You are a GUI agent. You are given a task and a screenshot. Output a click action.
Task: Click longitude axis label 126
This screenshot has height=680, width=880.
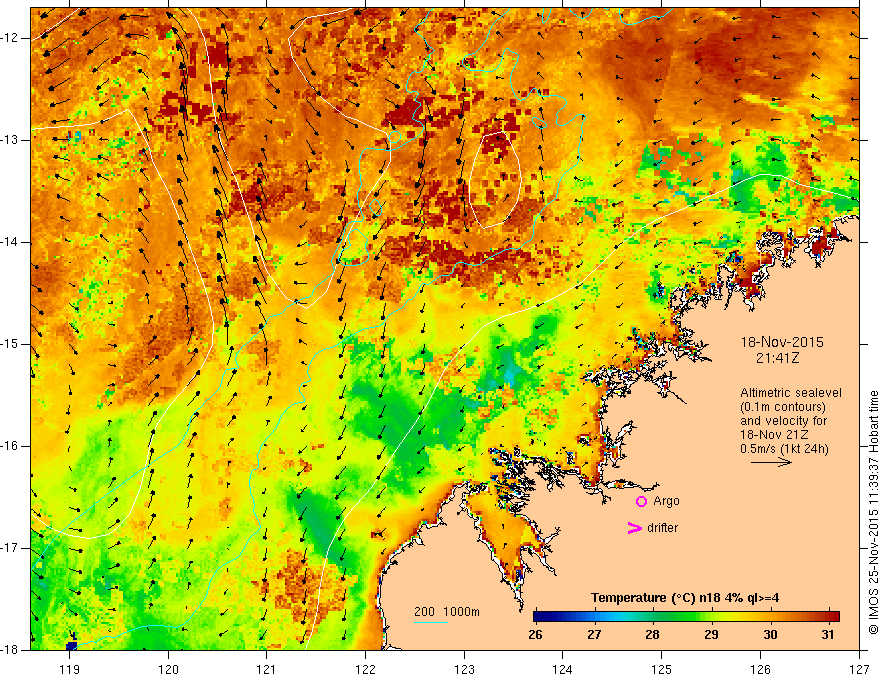point(760,669)
